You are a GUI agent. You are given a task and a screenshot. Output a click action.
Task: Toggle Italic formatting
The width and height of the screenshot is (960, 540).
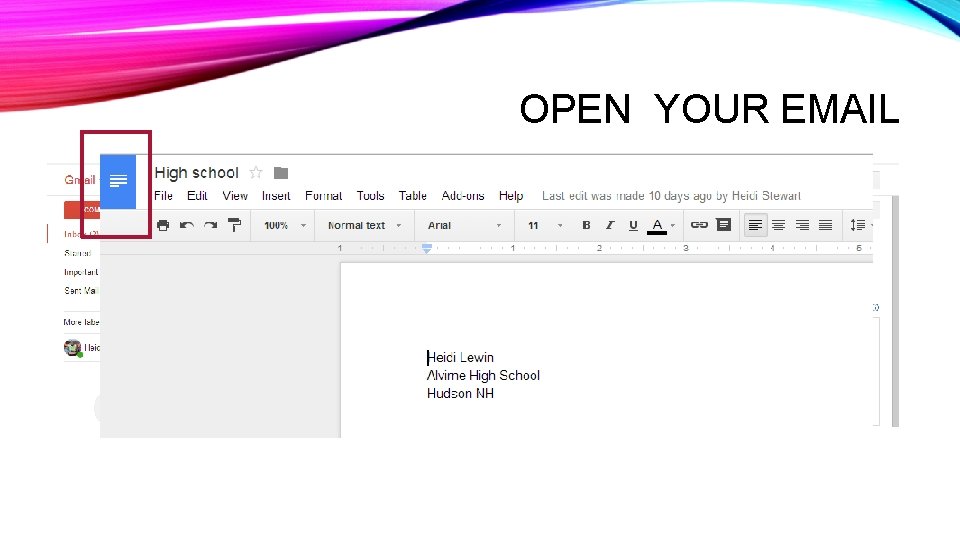(x=610, y=225)
